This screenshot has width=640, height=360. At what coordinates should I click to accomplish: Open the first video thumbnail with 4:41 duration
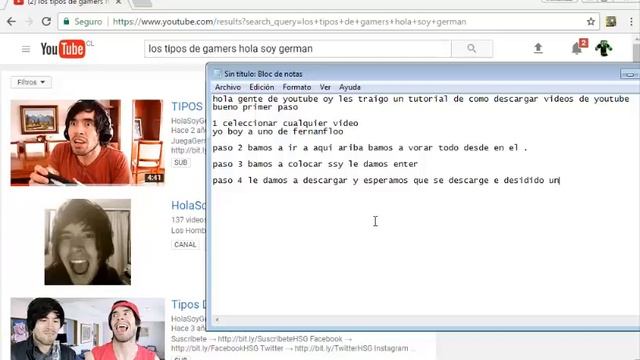(x=87, y=142)
